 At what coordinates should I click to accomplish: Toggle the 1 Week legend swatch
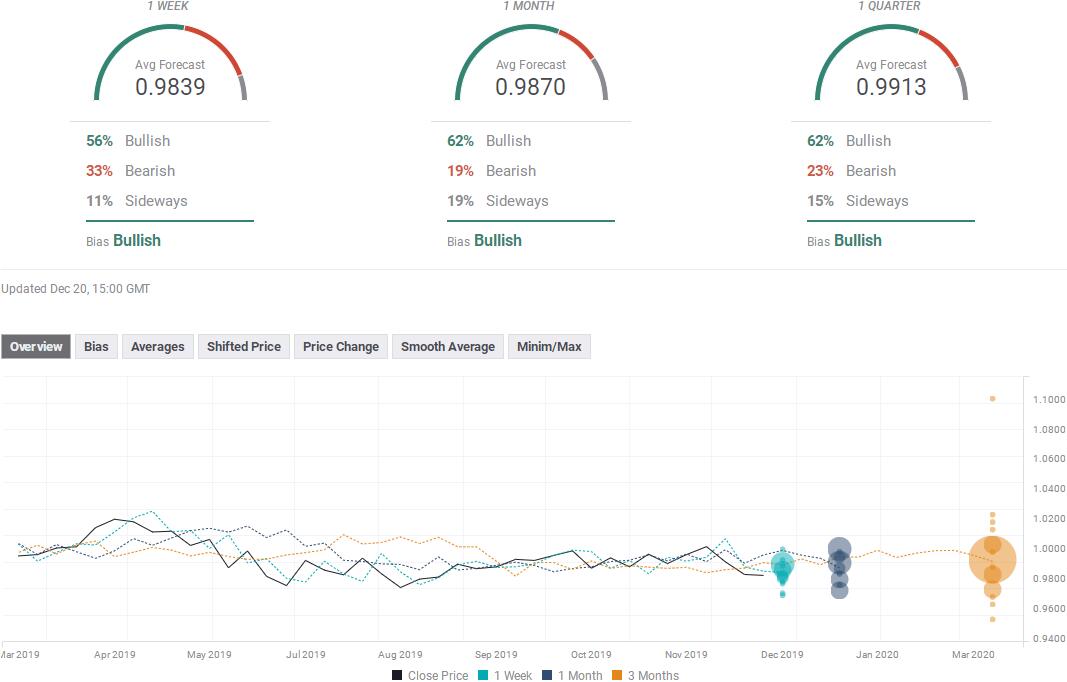pyautogui.click(x=483, y=675)
